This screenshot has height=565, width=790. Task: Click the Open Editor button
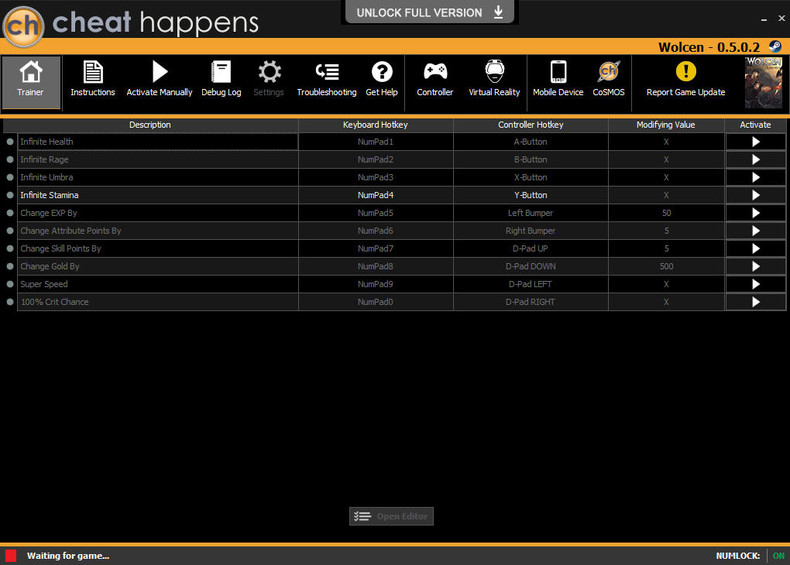[391, 516]
